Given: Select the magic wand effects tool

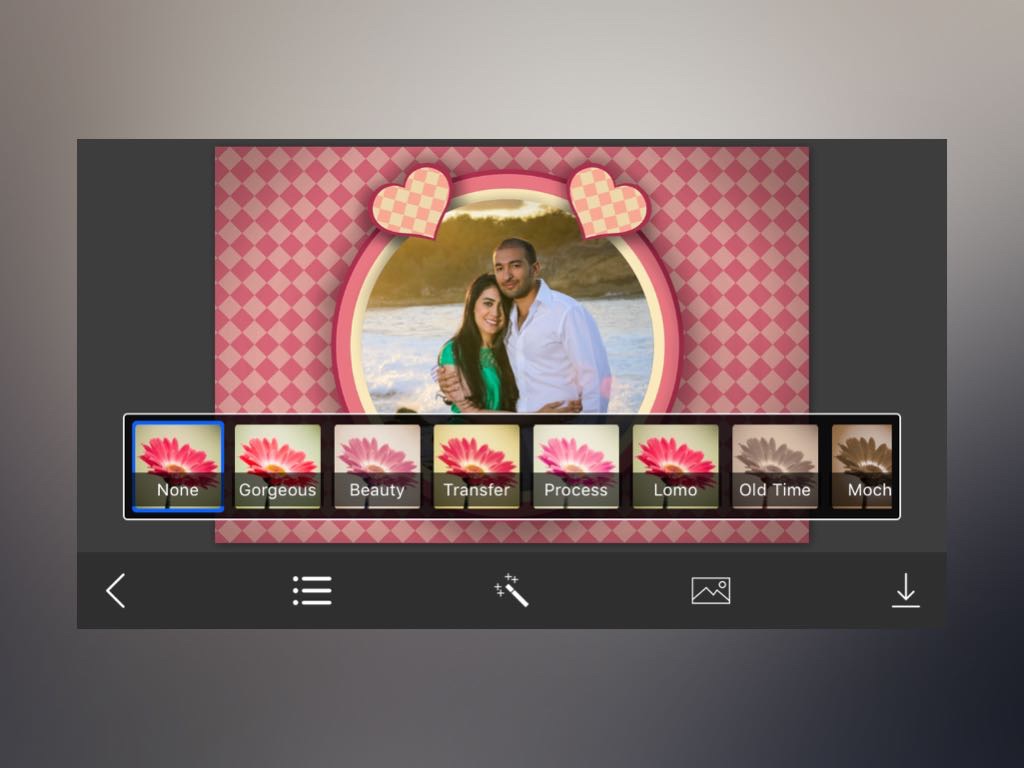Looking at the screenshot, I should (x=511, y=591).
